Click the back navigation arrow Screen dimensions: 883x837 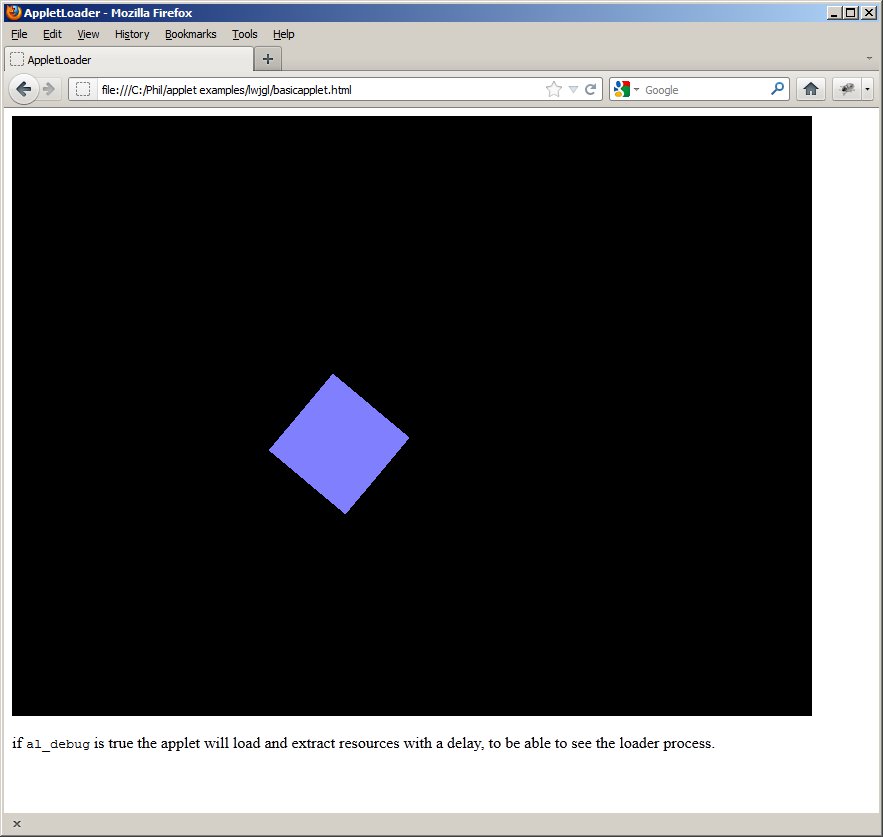pyautogui.click(x=24, y=90)
